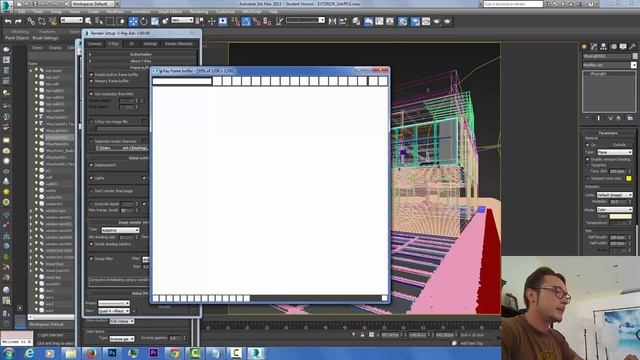Click Select in scene explorer header
This screenshot has height=360, width=640.
pos(37,48)
